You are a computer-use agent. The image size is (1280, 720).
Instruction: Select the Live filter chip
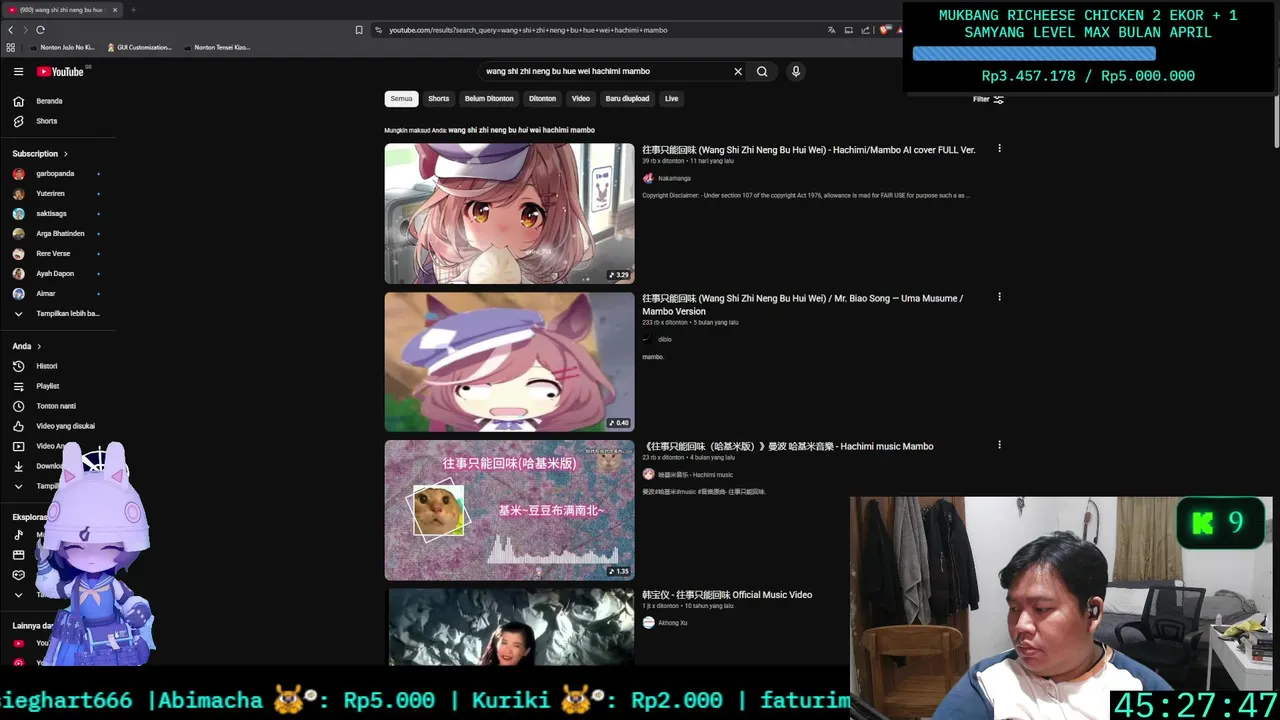click(671, 99)
